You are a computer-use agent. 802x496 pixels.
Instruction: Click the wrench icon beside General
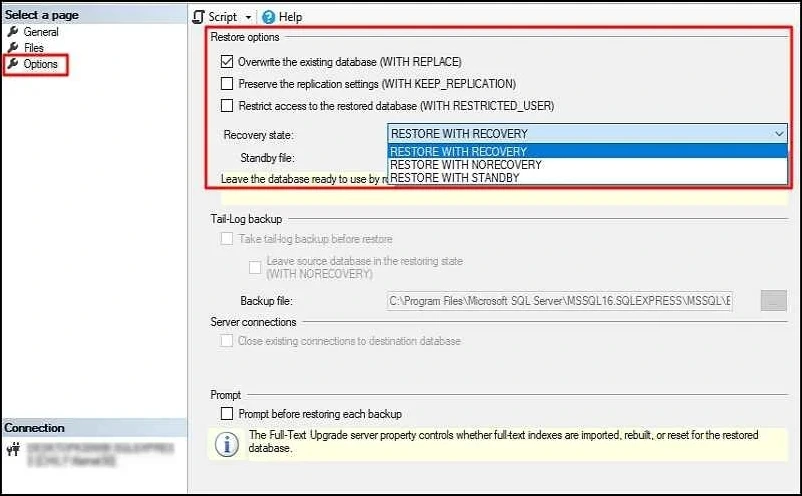coord(13,32)
